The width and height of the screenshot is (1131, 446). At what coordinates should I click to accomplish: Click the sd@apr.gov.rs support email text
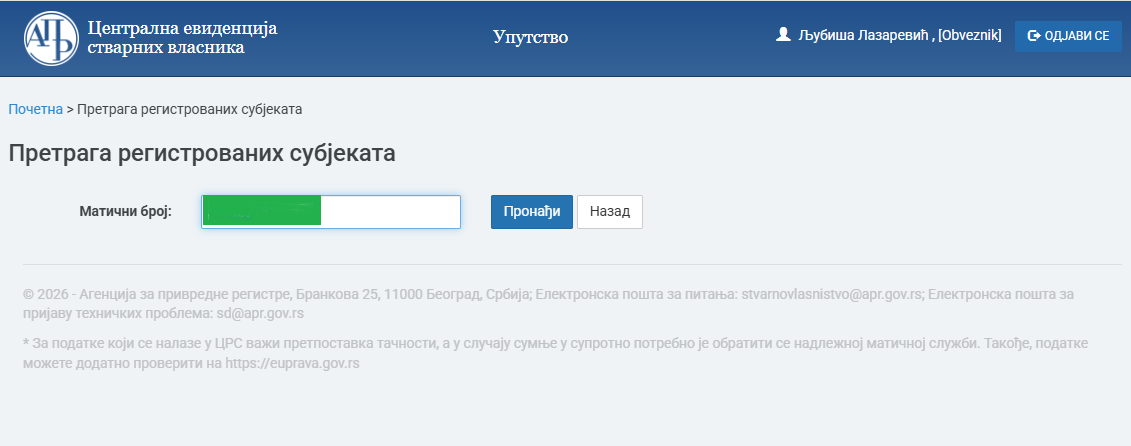click(x=260, y=314)
